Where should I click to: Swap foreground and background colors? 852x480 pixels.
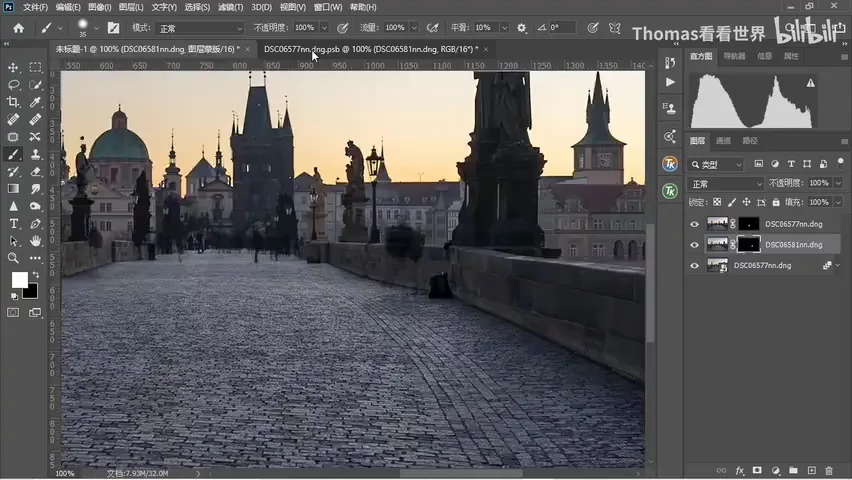35,275
